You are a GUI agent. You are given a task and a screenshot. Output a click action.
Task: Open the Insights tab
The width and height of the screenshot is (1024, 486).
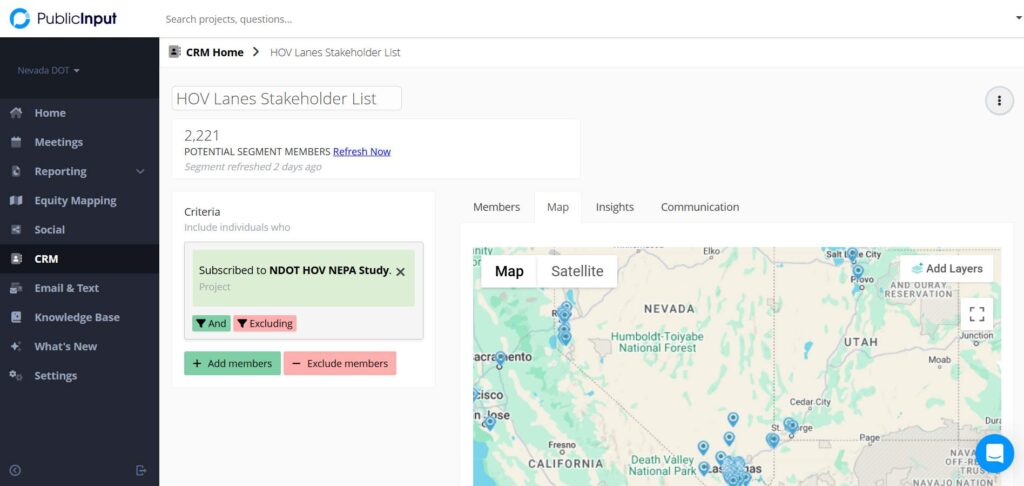click(614, 207)
